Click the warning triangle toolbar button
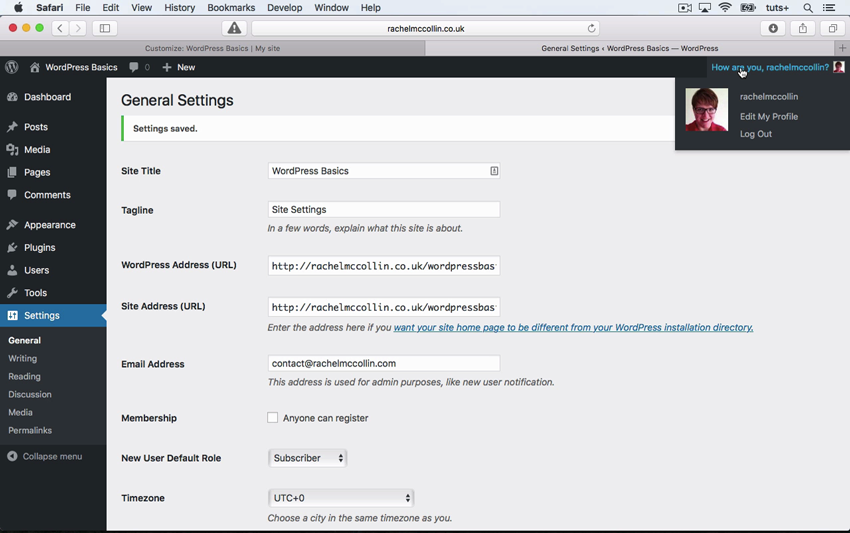Screen dimensions: 850x533 click(x=234, y=28)
